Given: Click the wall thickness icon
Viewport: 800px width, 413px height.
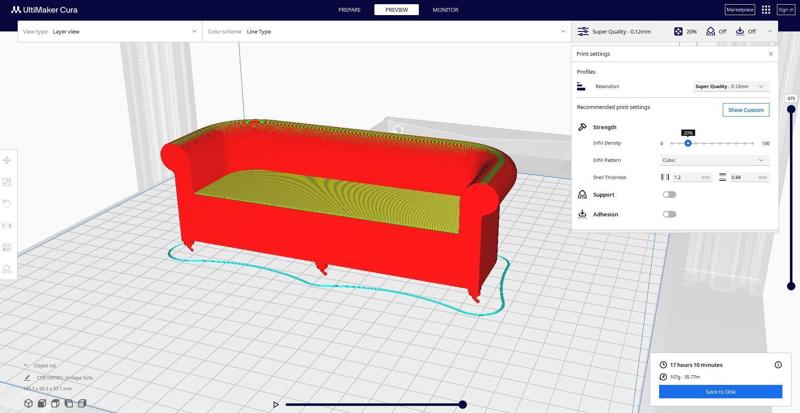Looking at the screenshot, I should pyautogui.click(x=665, y=177).
